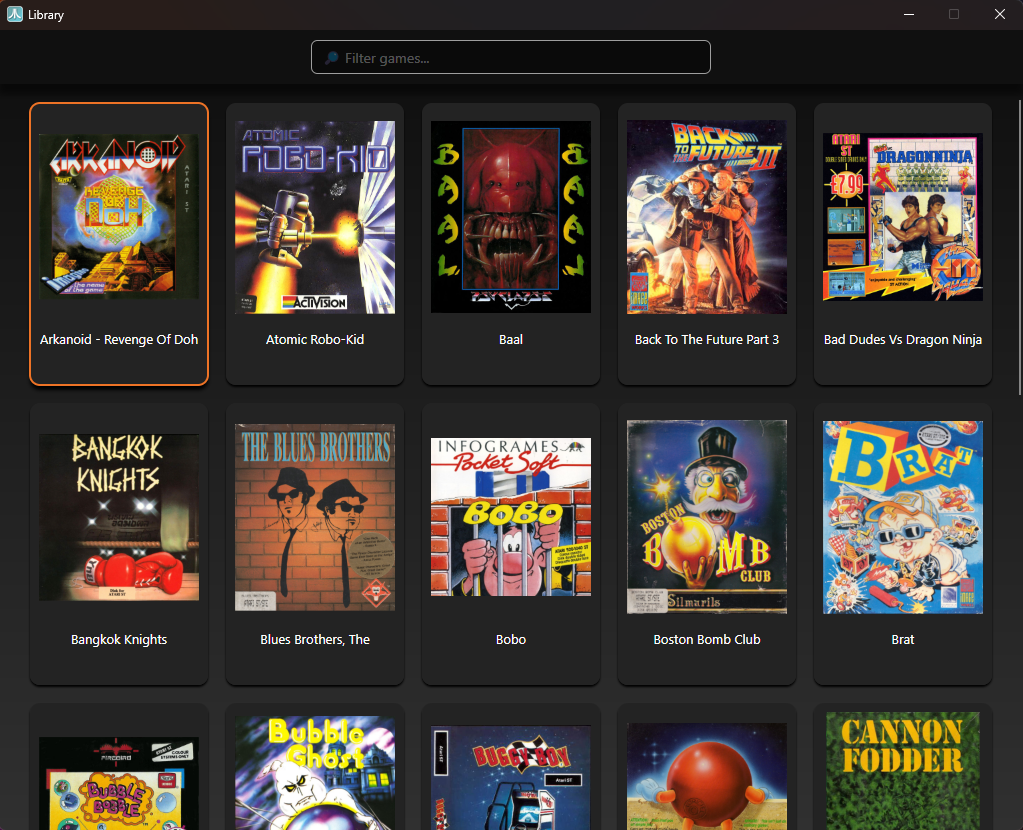Select the red ball game cover
1023x830 pixels.
click(x=707, y=776)
